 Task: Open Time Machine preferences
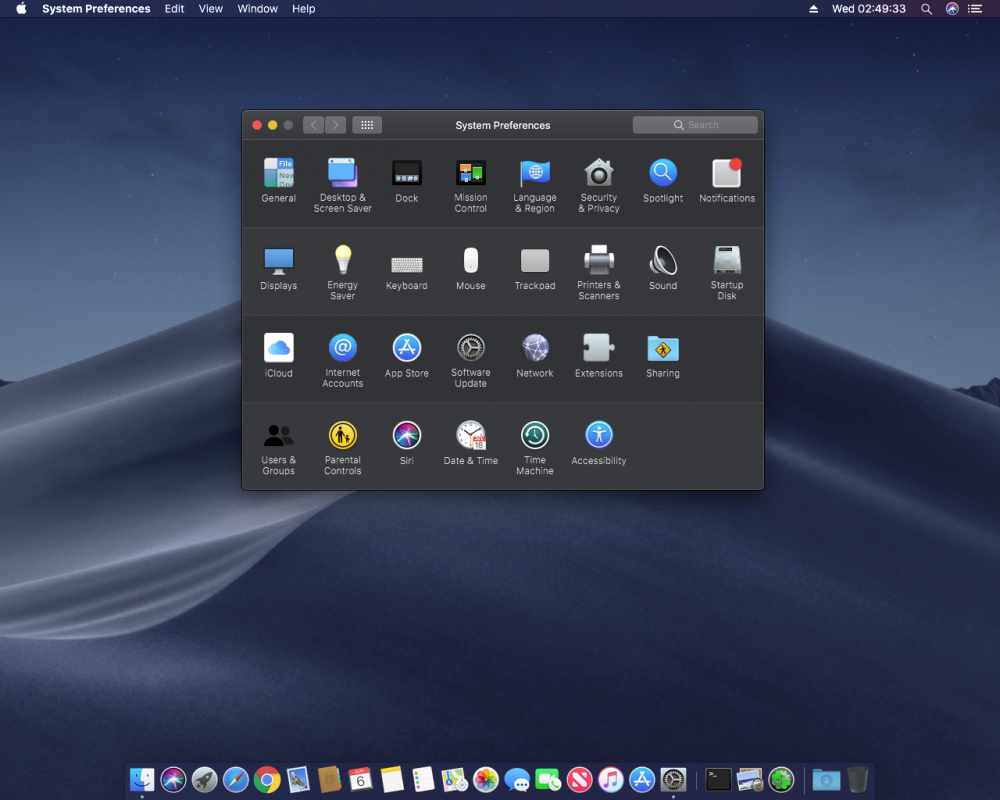pos(535,448)
